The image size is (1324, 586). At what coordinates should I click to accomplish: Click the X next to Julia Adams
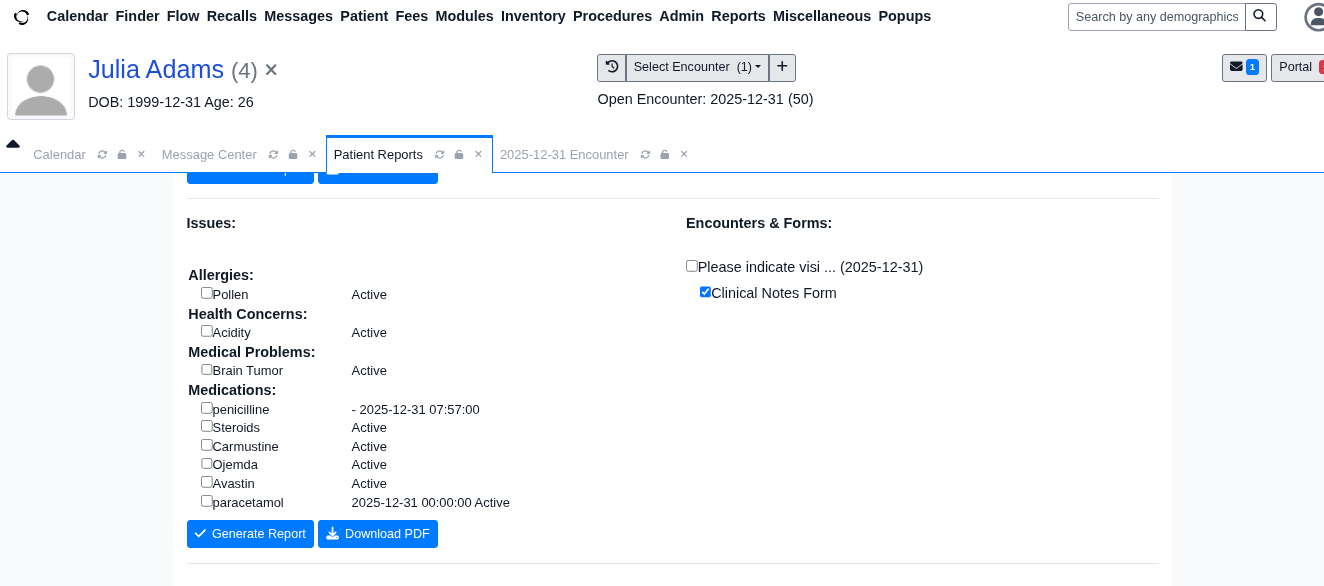[271, 70]
